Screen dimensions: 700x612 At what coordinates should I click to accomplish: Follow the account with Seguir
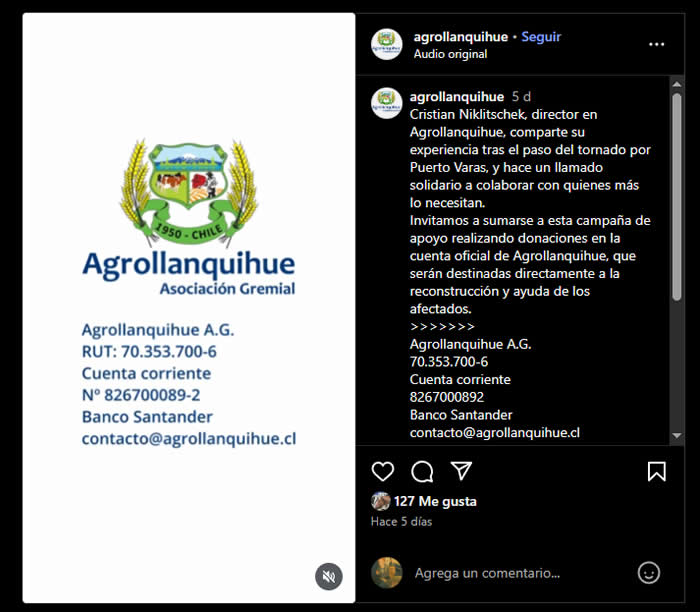[x=541, y=37]
